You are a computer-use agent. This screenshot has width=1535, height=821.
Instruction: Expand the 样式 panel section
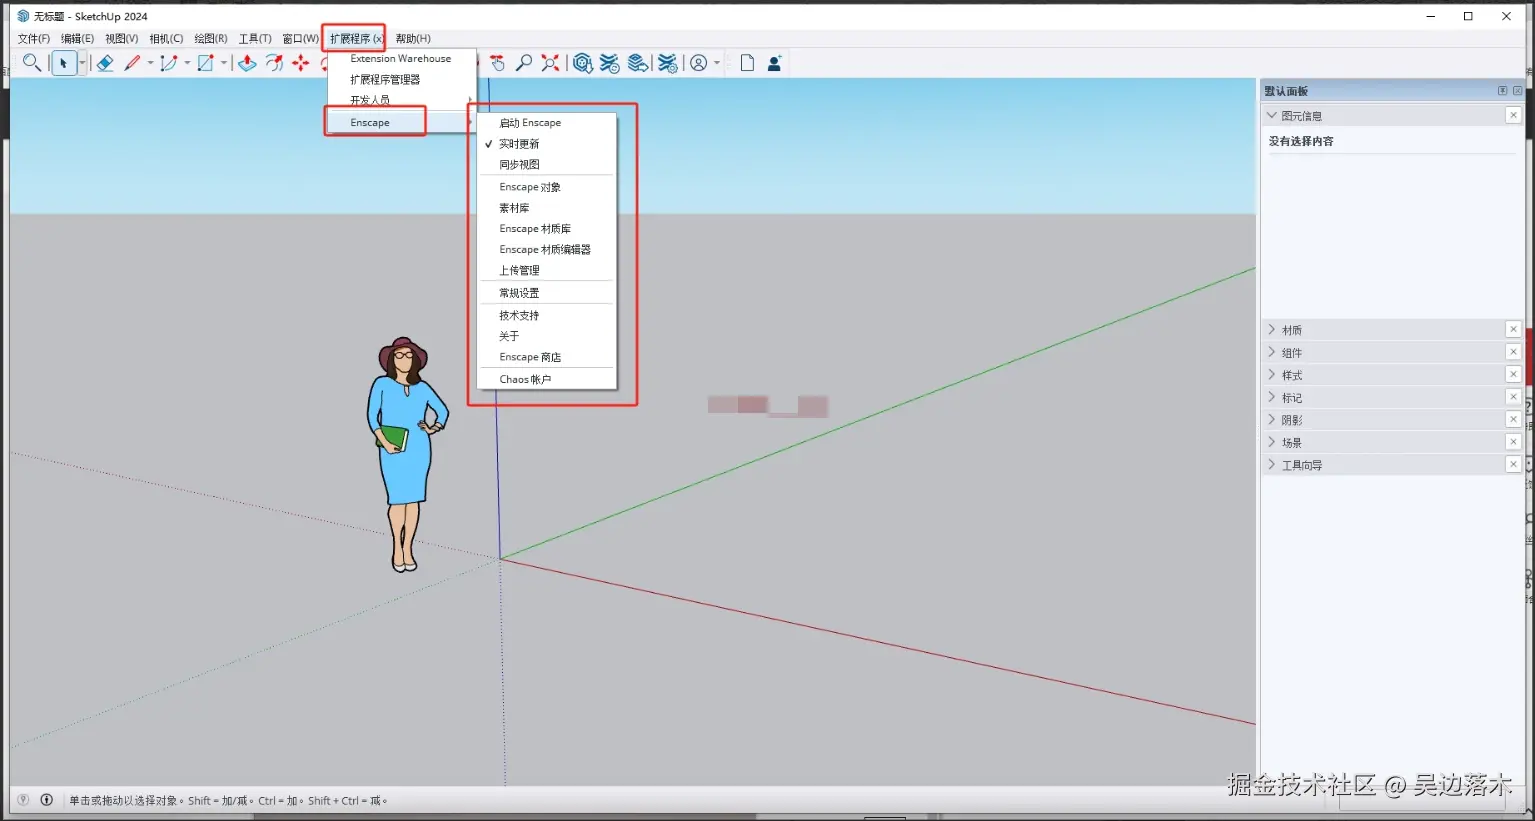pos(1272,375)
